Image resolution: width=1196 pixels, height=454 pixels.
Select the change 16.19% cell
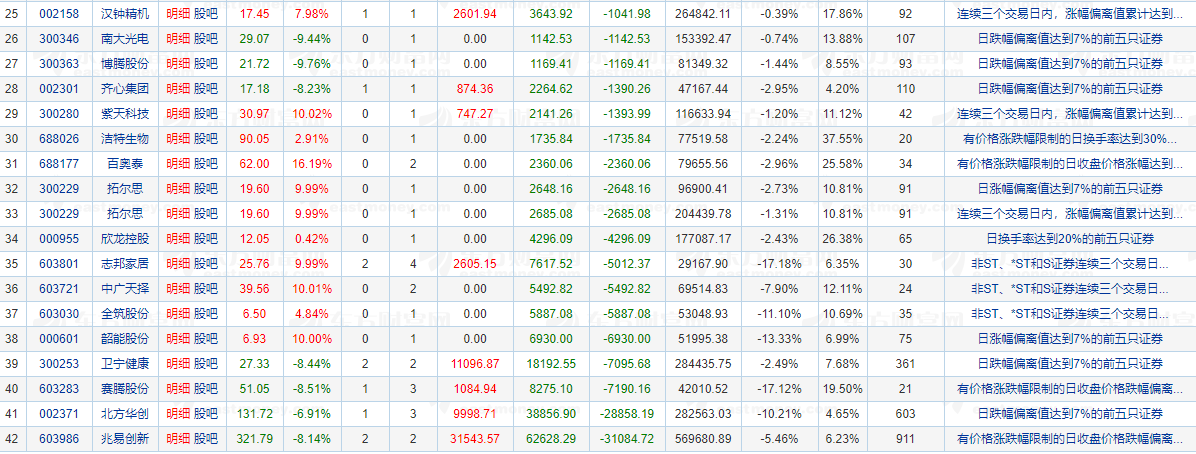[x=311, y=163]
